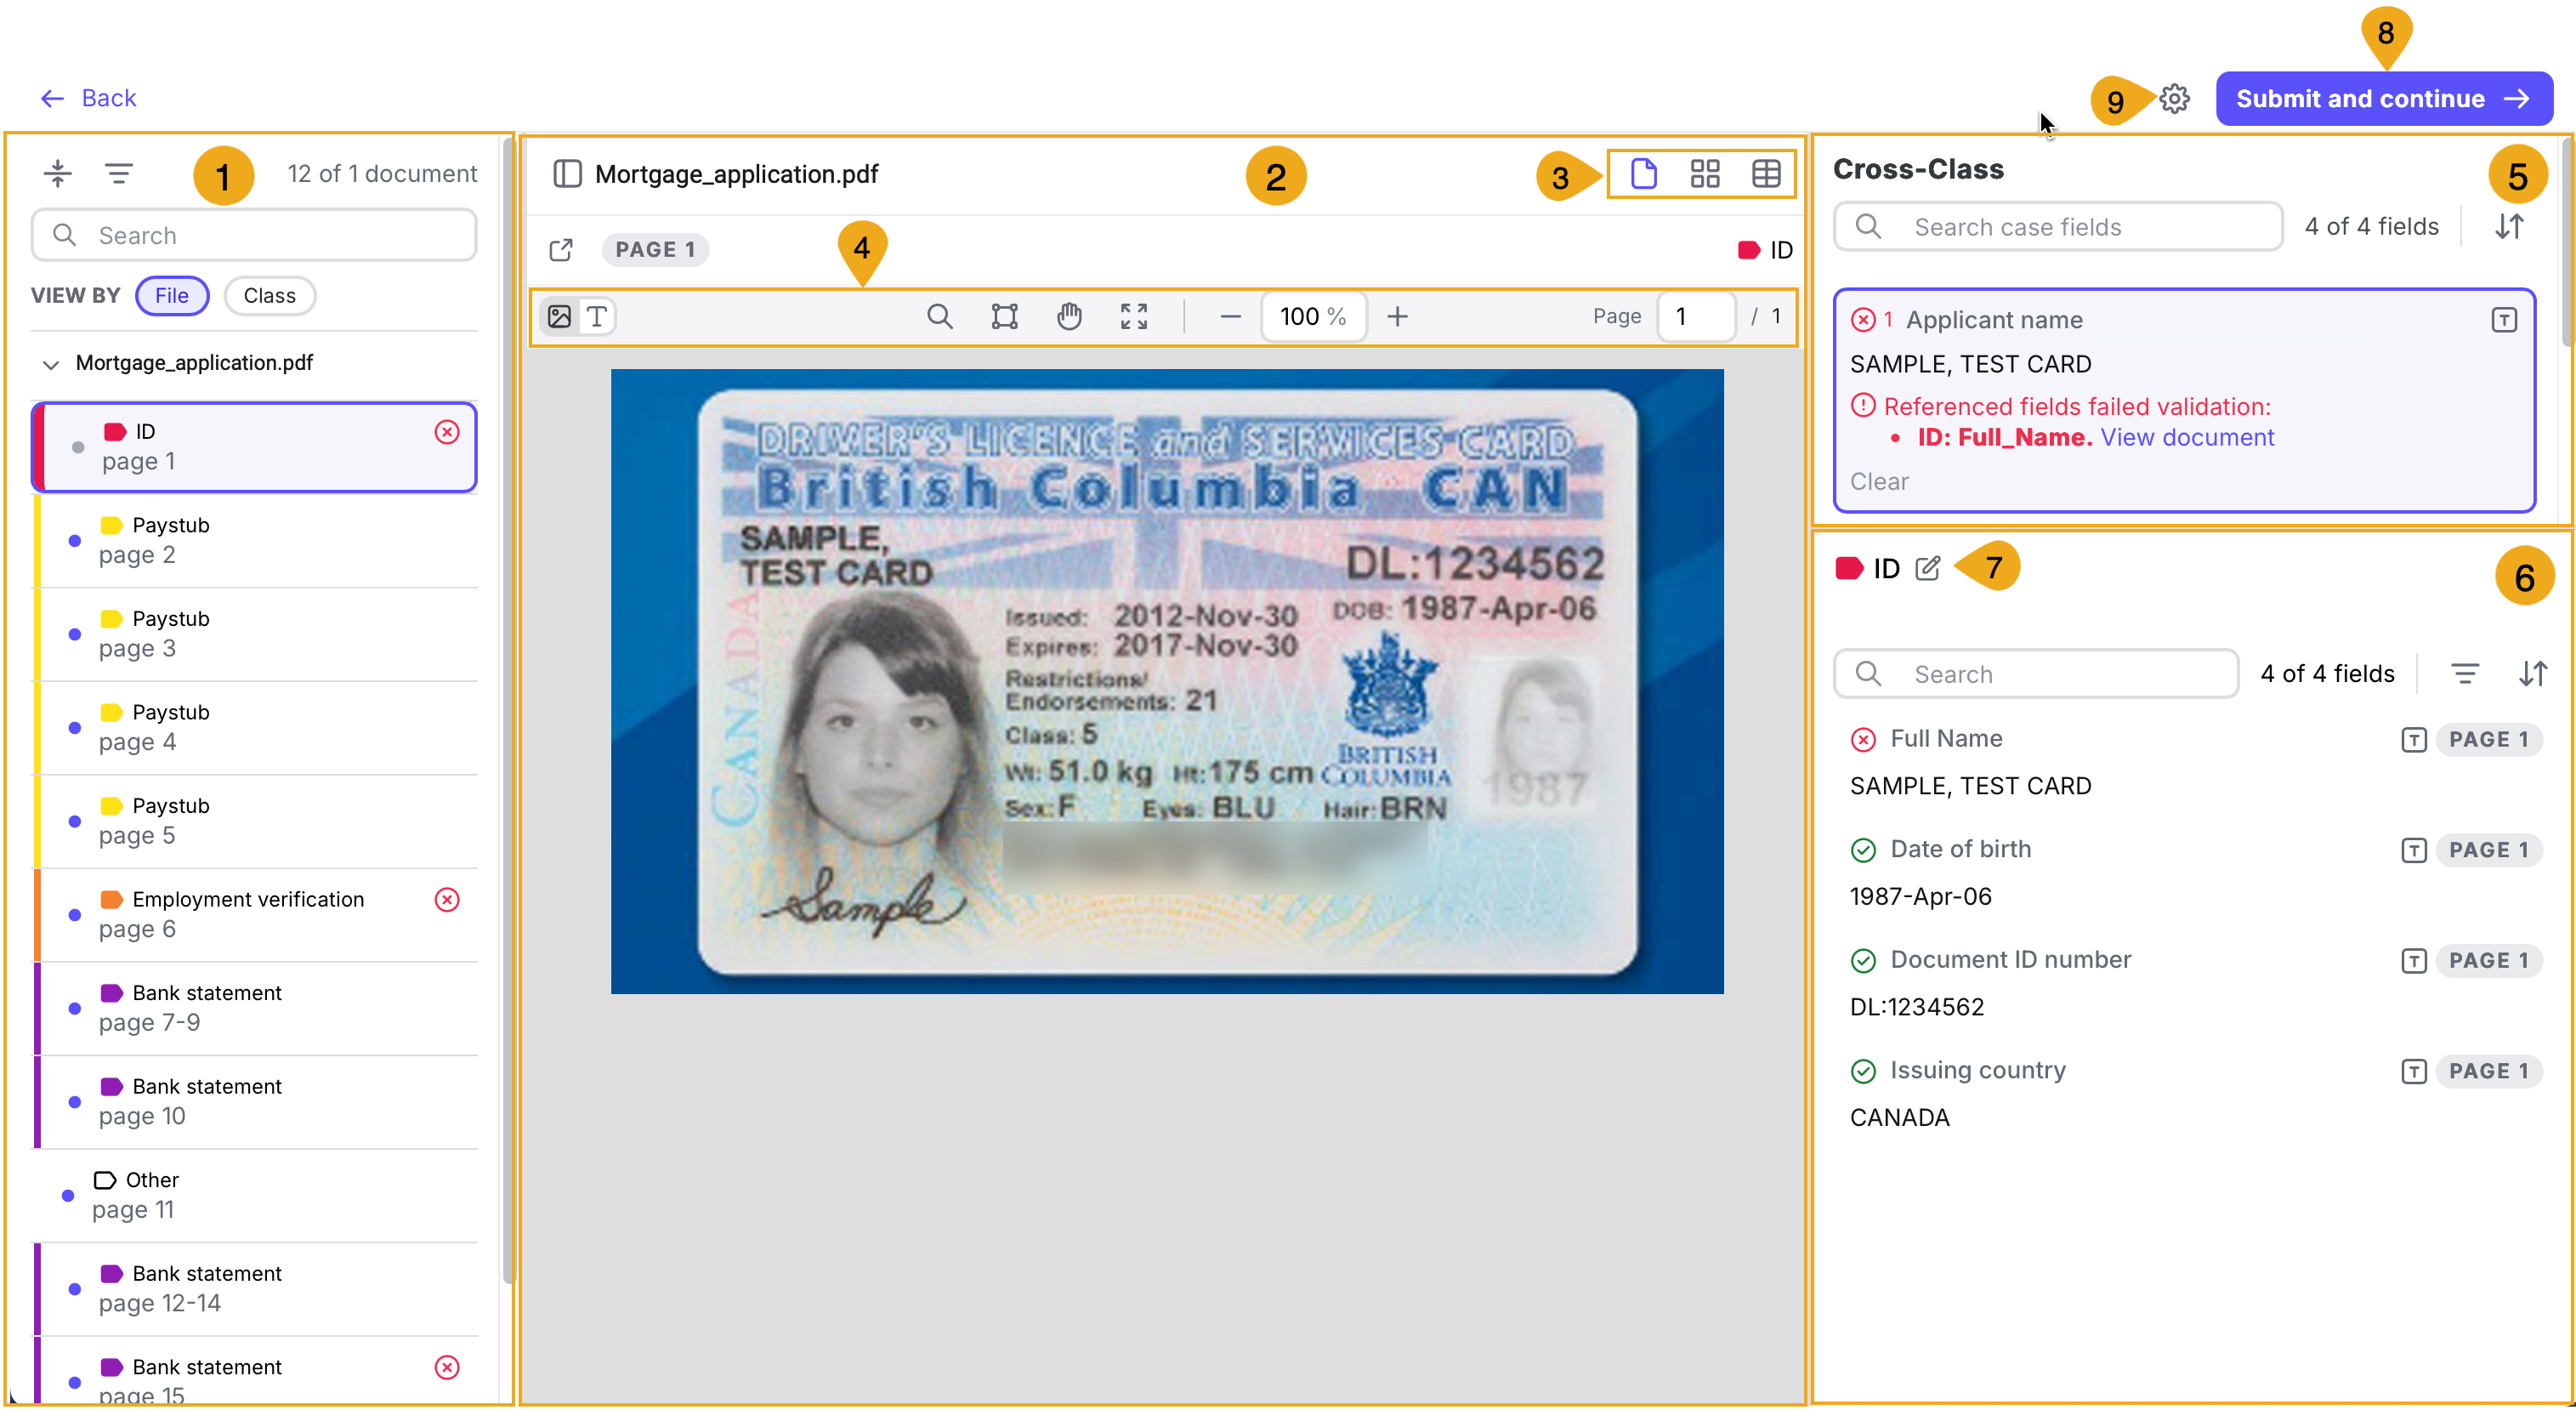Open the filter icon in the left sidebar
The width and height of the screenshot is (2576, 1410).
118,172
